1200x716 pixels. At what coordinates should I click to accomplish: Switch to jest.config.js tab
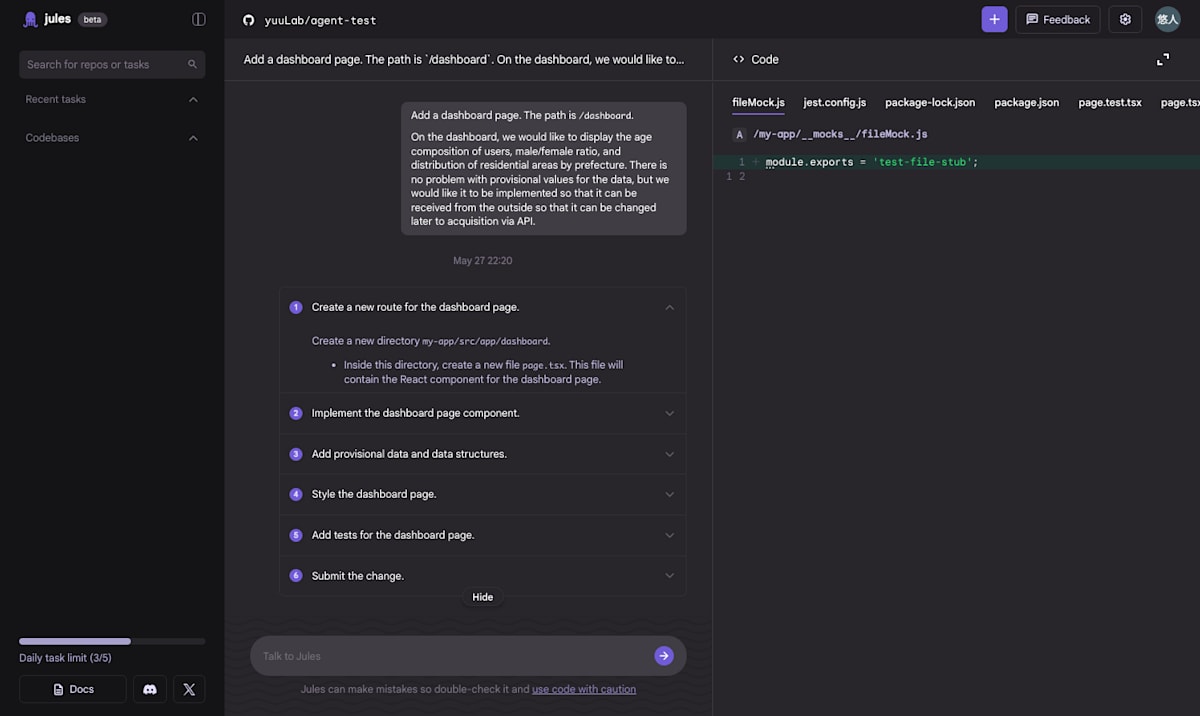[835, 102]
